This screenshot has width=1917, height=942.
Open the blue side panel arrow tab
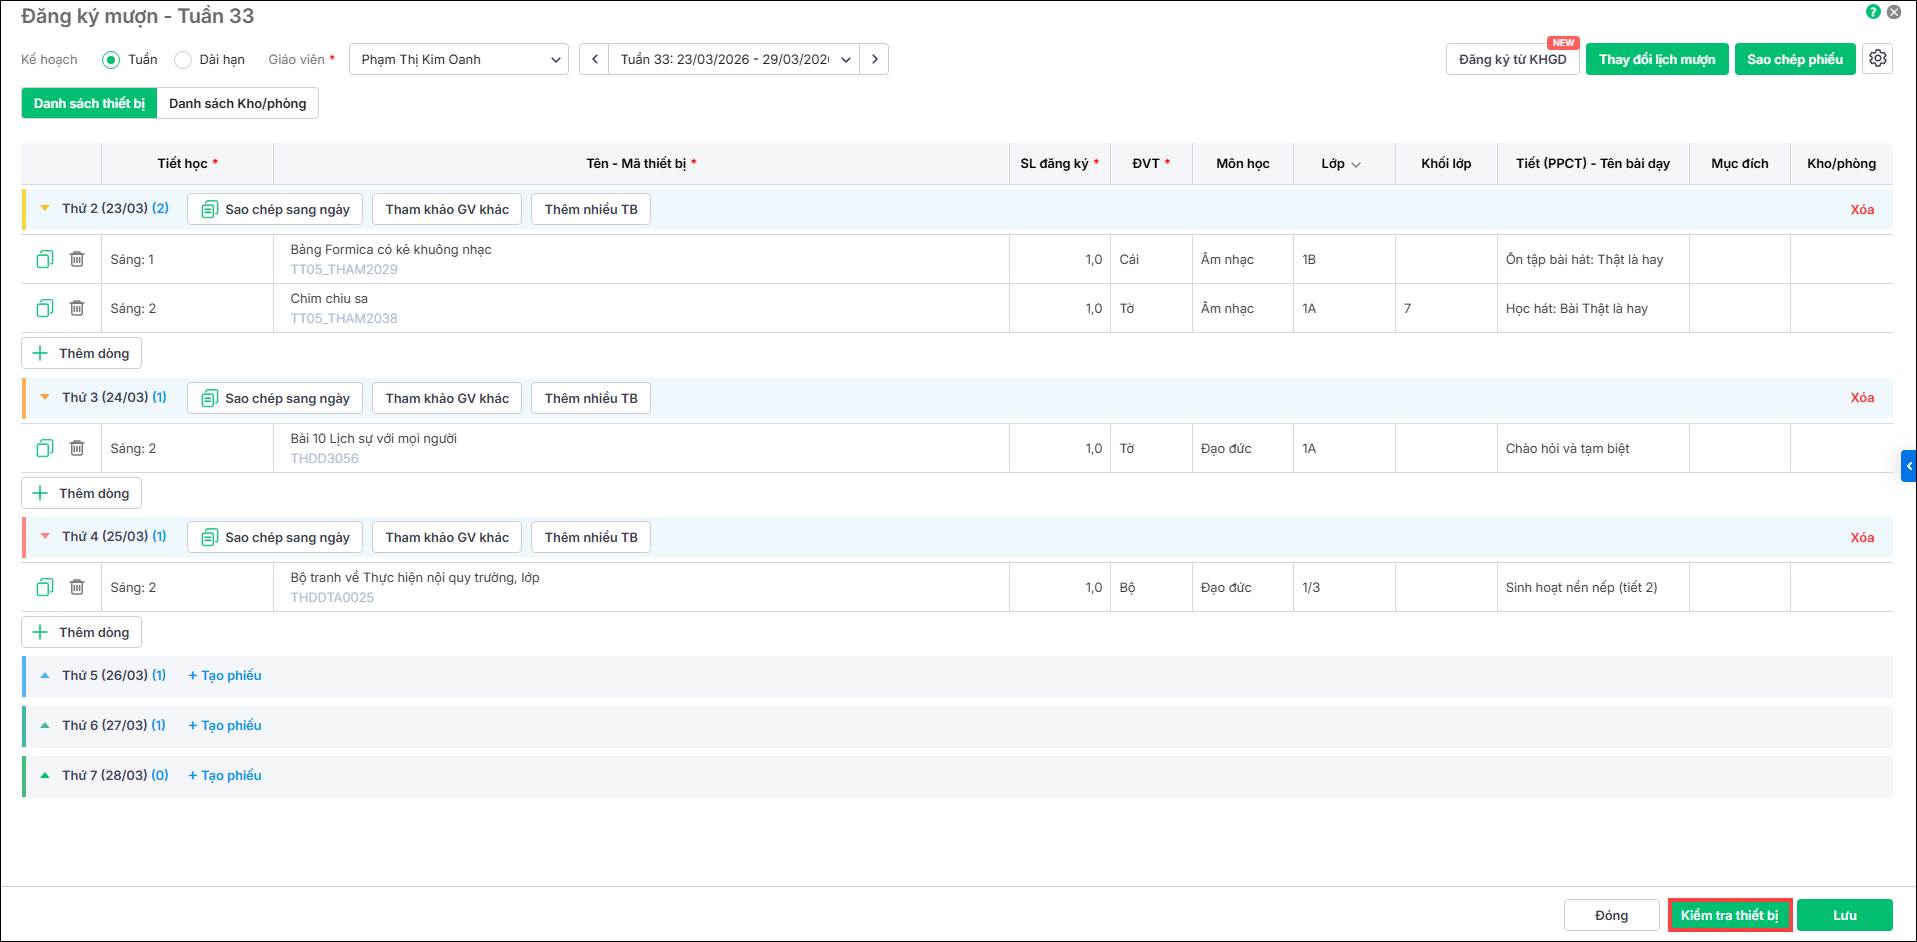[x=1908, y=466]
